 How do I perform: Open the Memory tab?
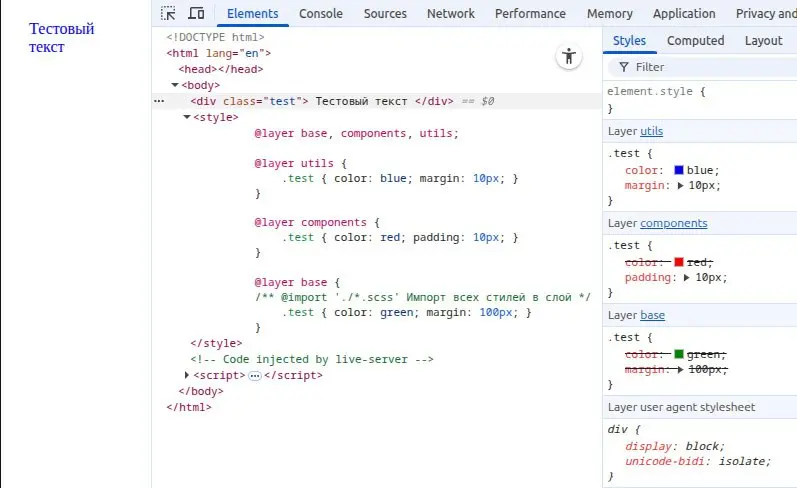click(x=609, y=14)
